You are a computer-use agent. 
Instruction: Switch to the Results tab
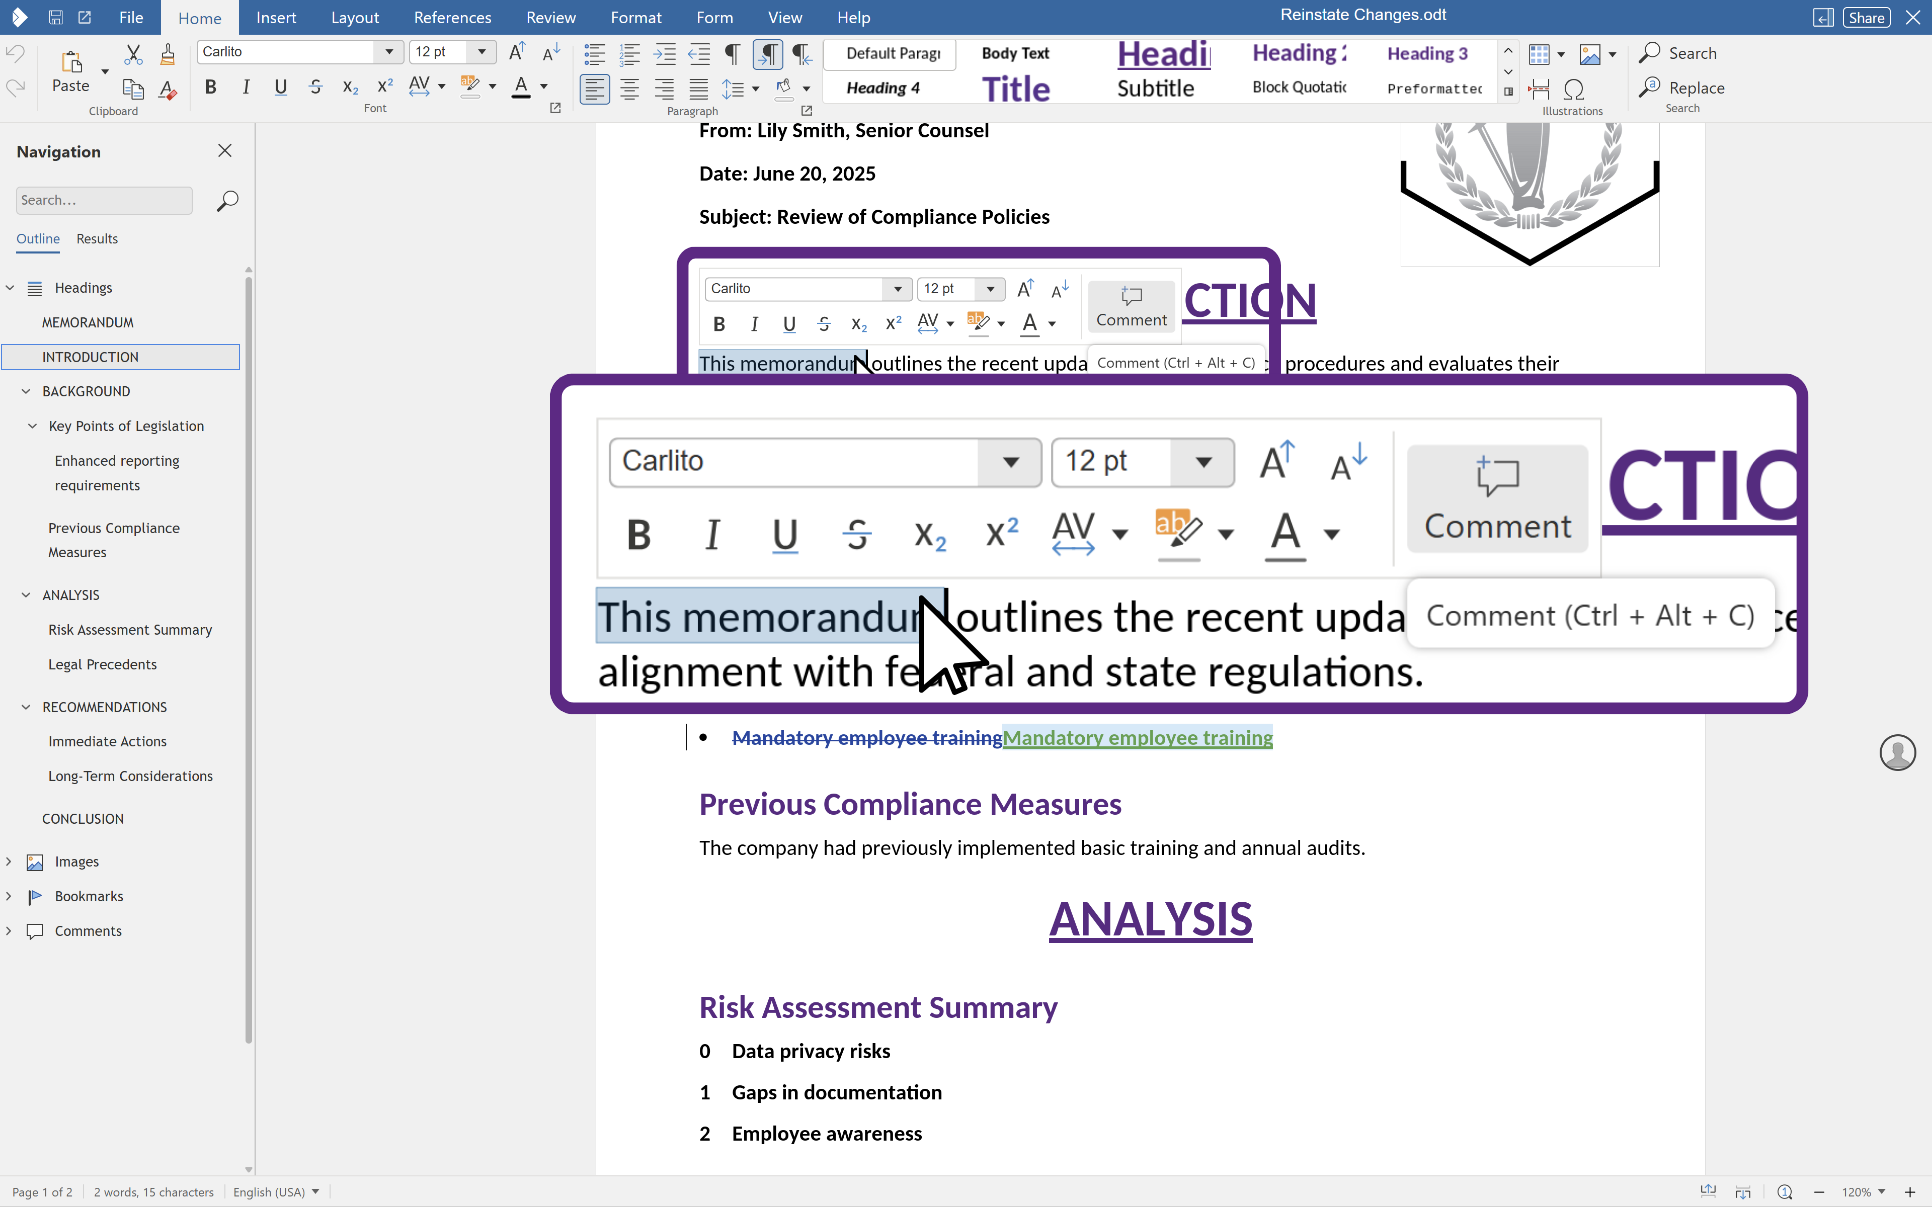pyautogui.click(x=97, y=239)
